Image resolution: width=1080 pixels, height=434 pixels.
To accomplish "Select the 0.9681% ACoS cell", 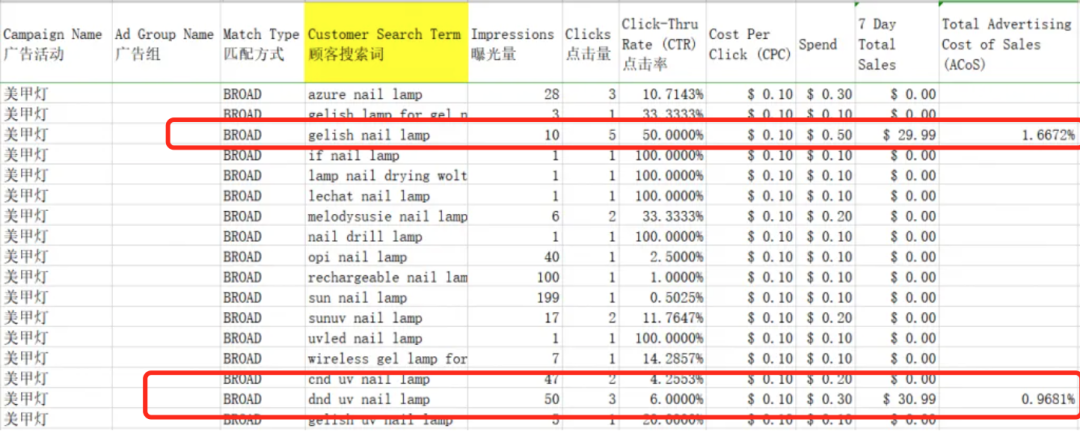I will (1009, 400).
